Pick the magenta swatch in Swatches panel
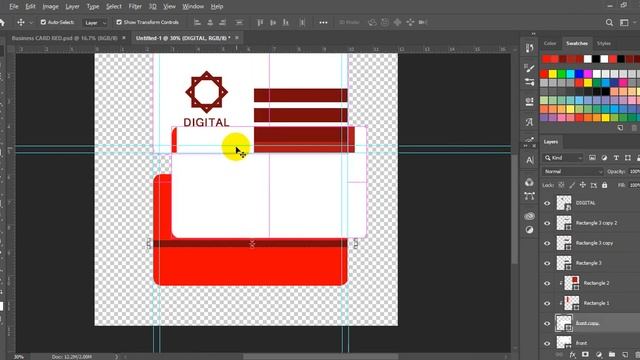Viewport: 640px width, 360px height. [x=588, y=74]
